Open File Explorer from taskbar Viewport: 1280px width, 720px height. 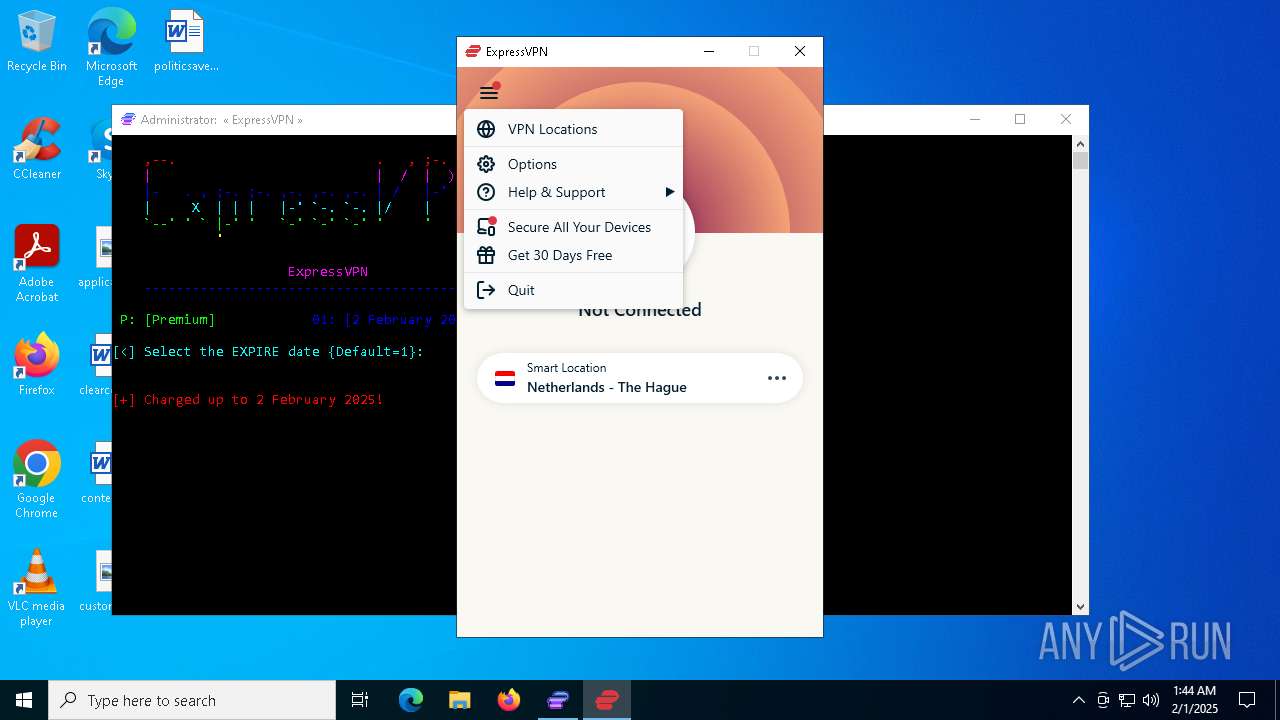pos(459,700)
